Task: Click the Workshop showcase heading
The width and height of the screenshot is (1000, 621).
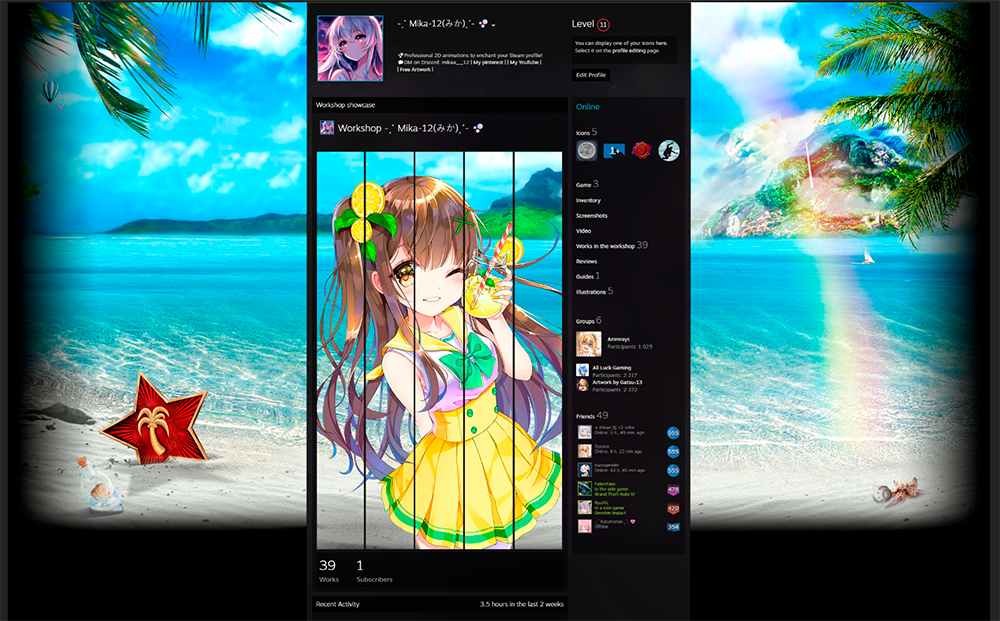Action: (x=345, y=105)
